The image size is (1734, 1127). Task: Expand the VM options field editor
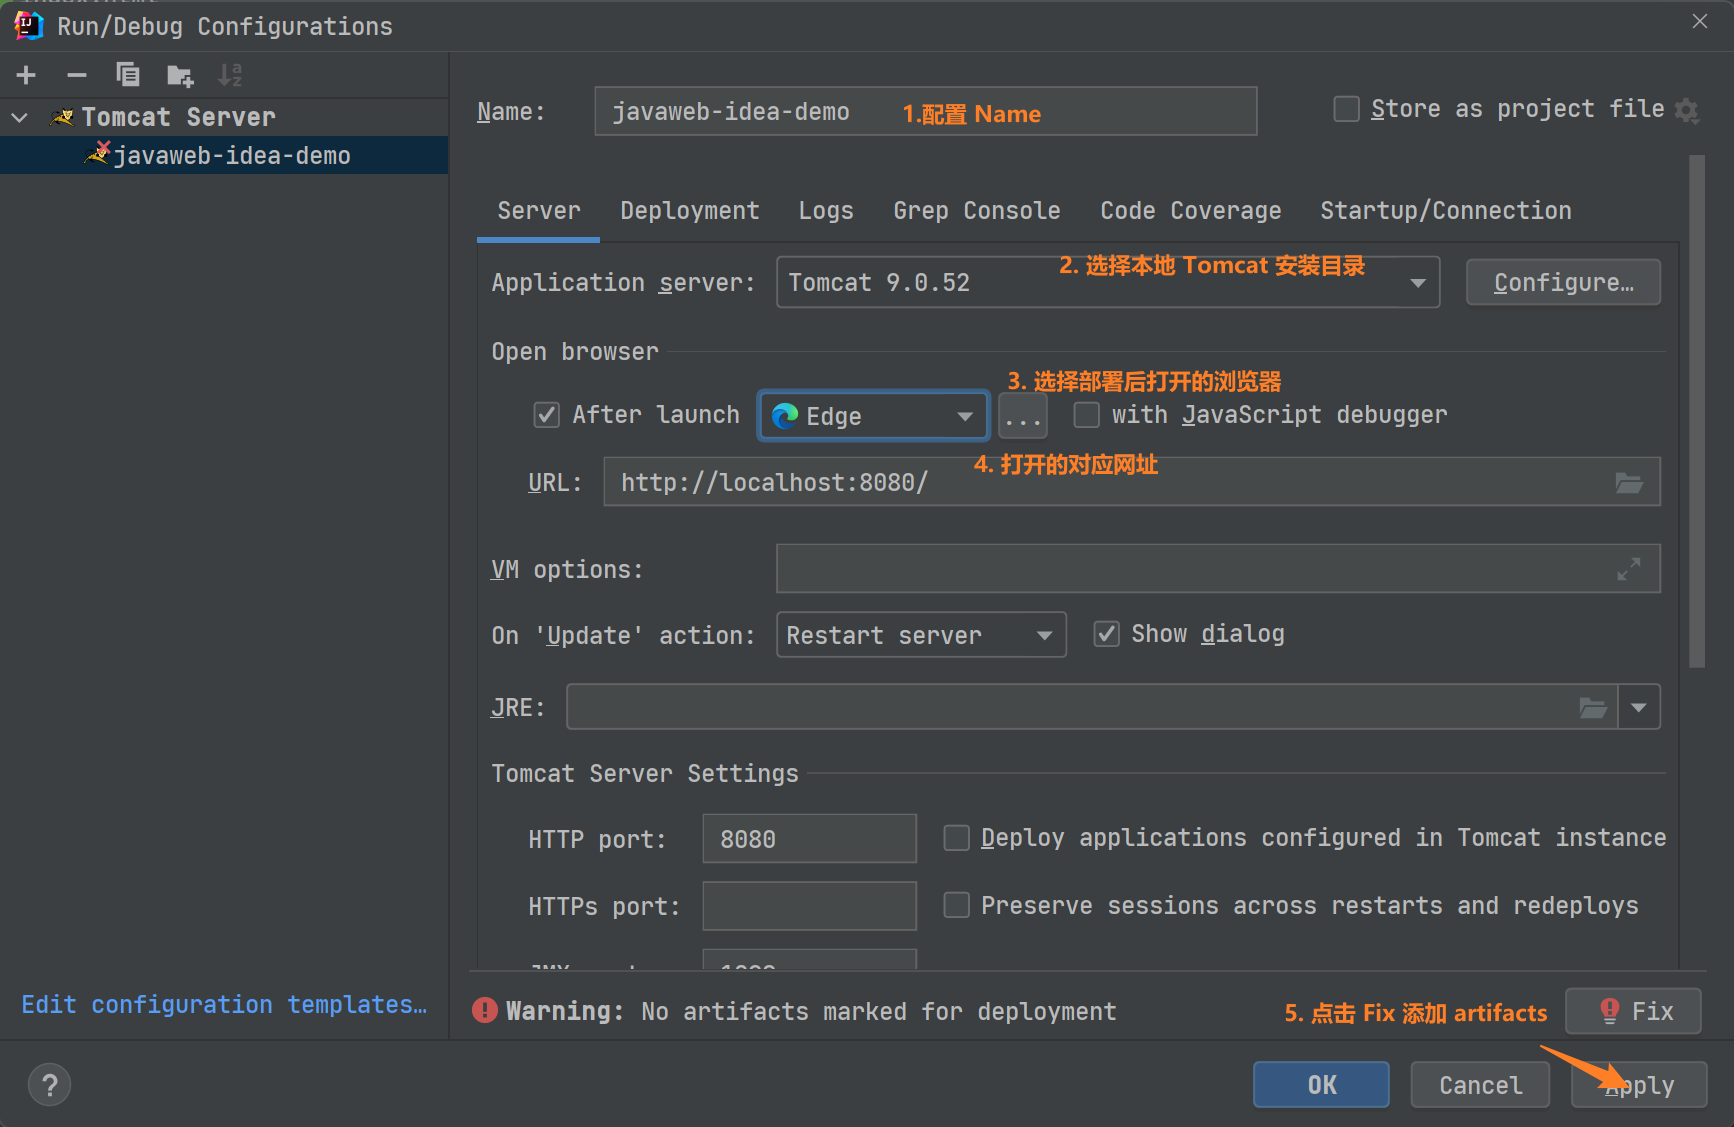tap(1629, 569)
